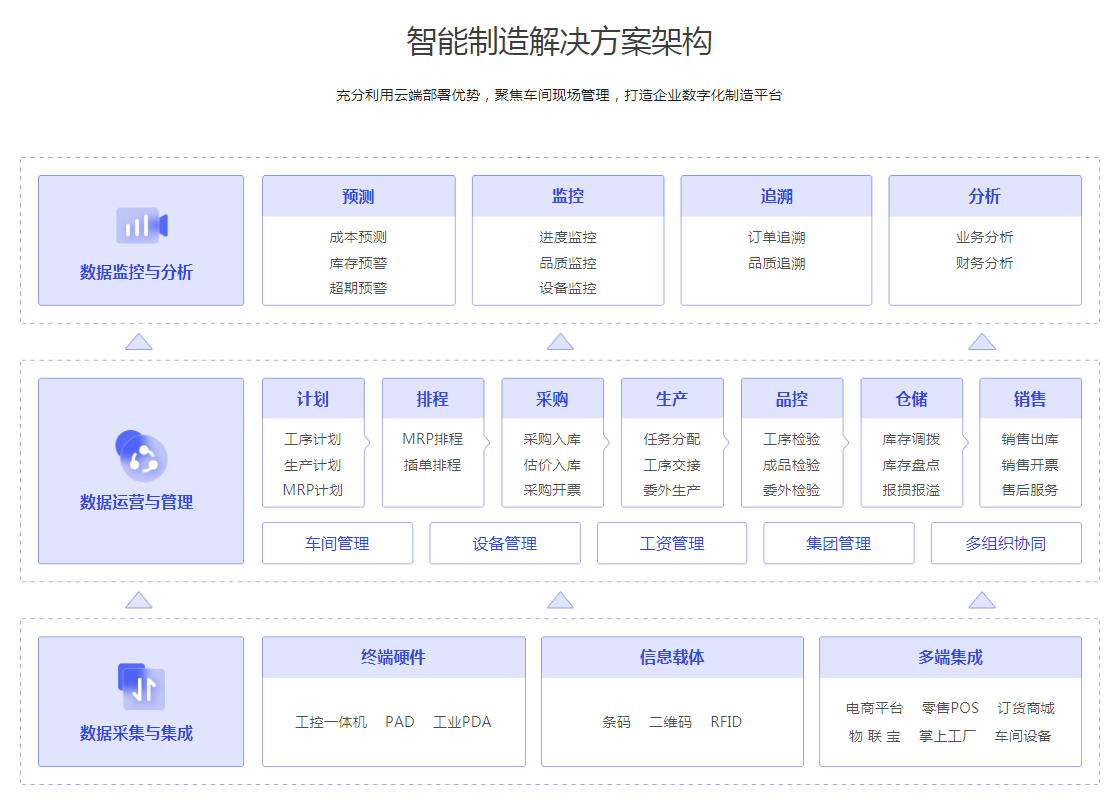This screenshot has height=801, width=1119.
Task: Click the center upward triangle below 监控 panel
Action: 560,342
